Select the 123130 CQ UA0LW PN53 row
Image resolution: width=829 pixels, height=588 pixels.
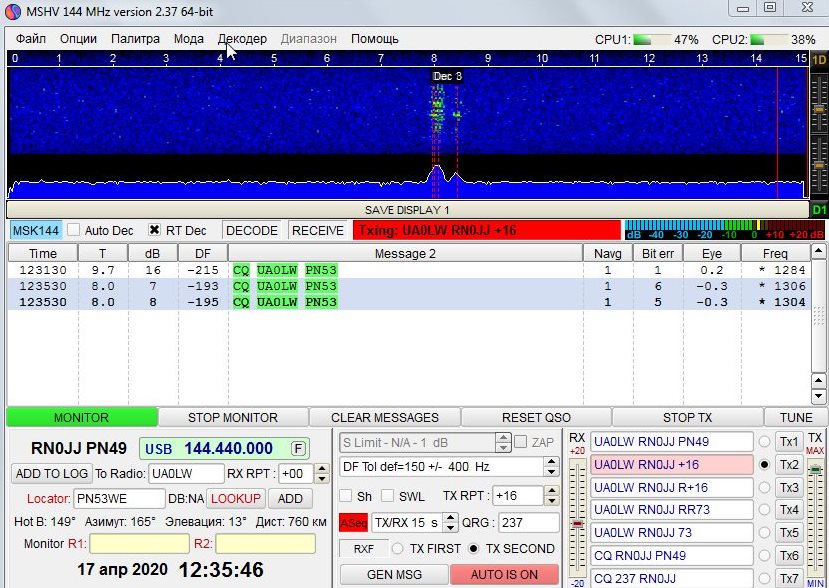[x=409, y=270]
